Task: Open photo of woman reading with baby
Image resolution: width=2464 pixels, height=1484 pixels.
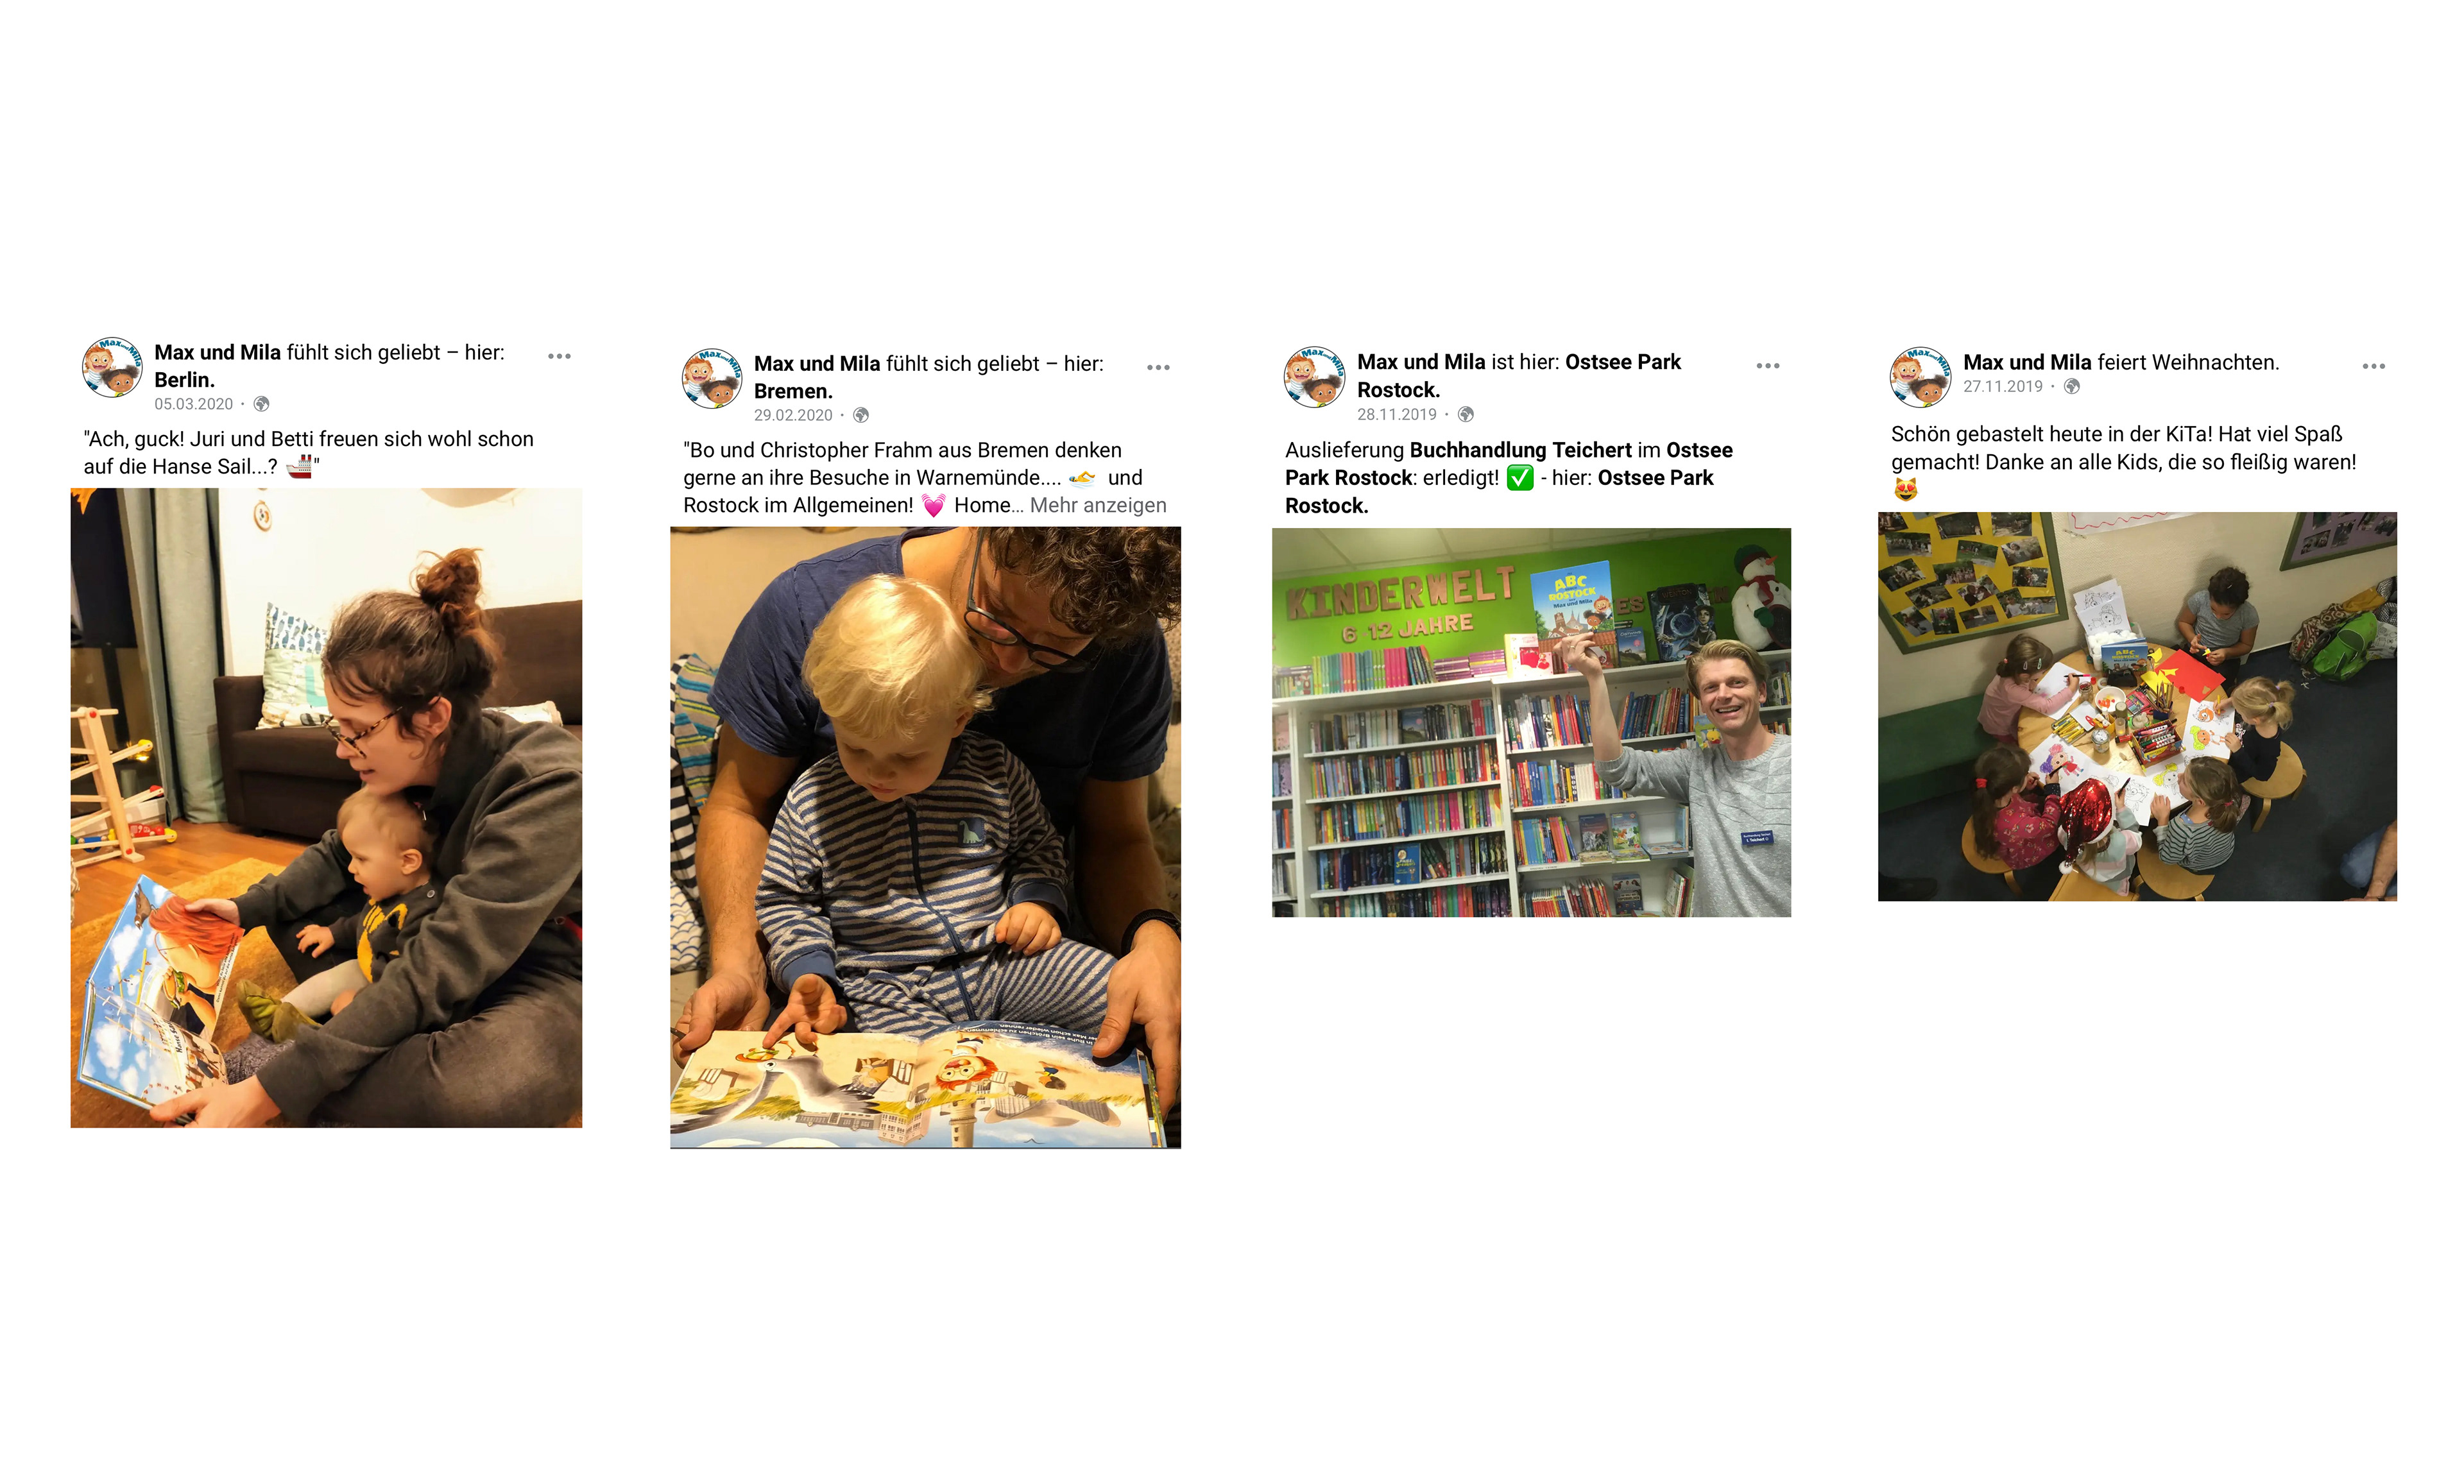Action: tap(326, 808)
